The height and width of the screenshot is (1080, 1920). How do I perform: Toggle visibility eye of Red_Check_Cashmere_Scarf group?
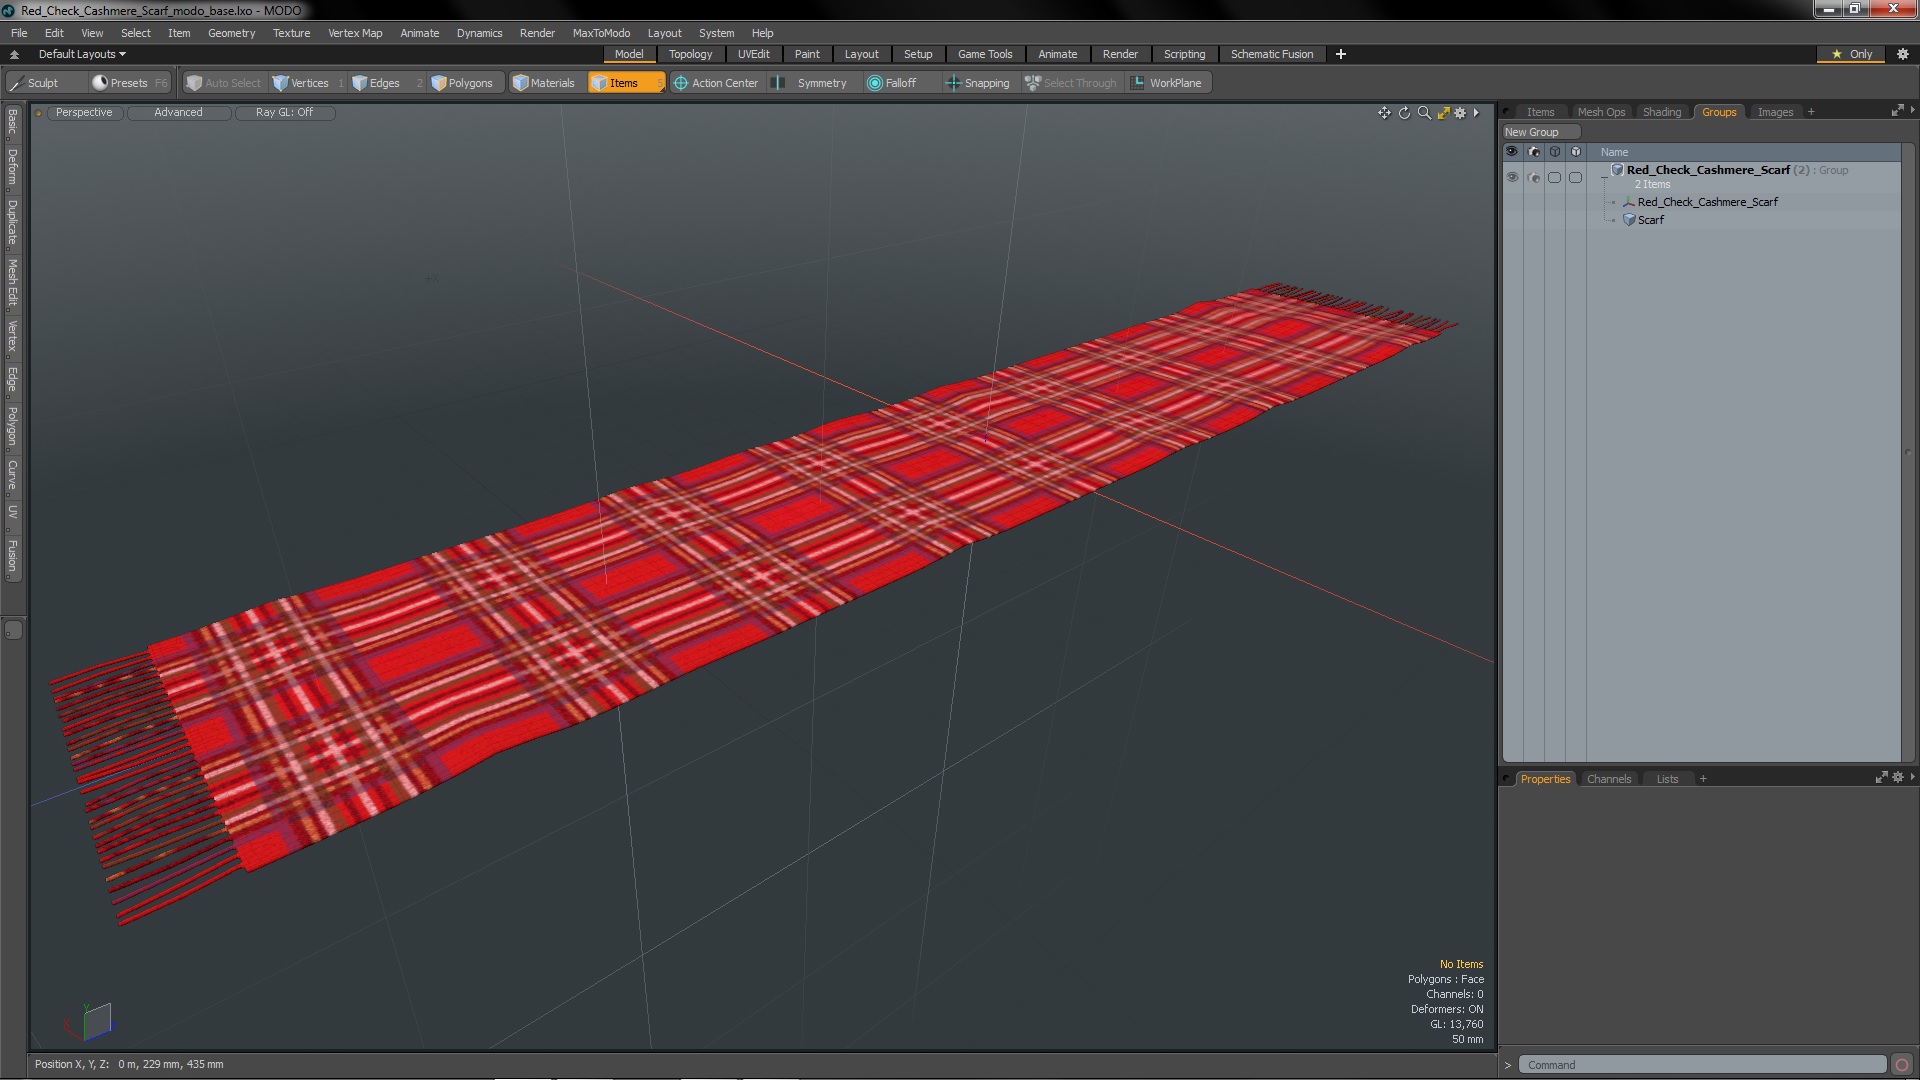click(1512, 177)
